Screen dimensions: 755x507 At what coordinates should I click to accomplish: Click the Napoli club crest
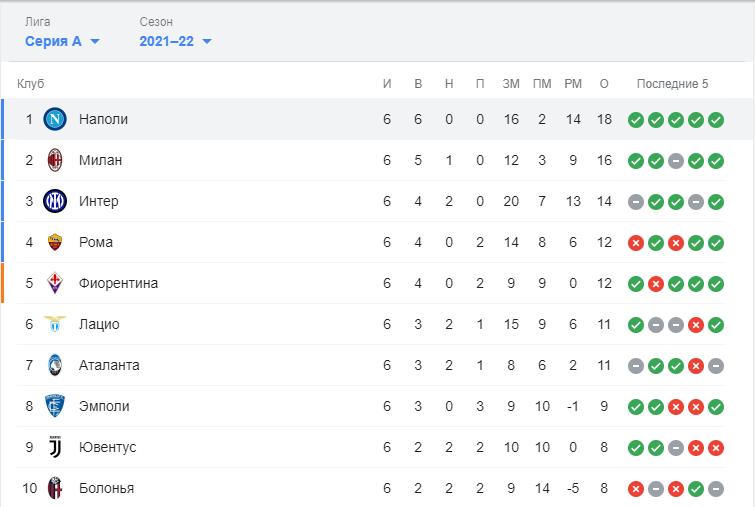pyautogui.click(x=55, y=119)
